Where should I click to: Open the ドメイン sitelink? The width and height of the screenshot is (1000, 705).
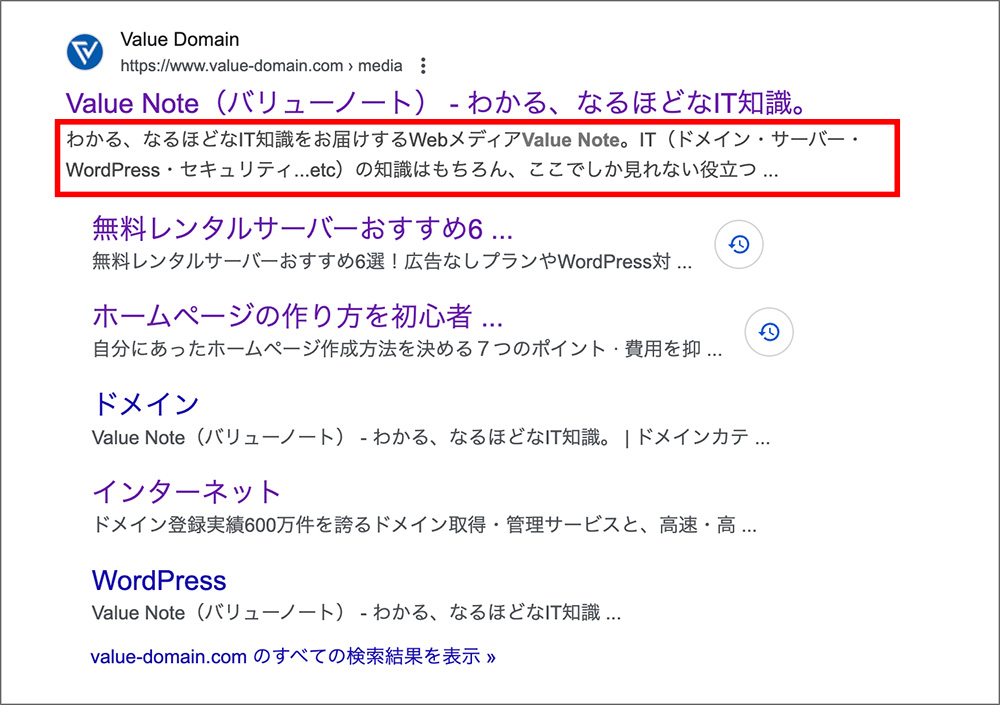(145, 404)
